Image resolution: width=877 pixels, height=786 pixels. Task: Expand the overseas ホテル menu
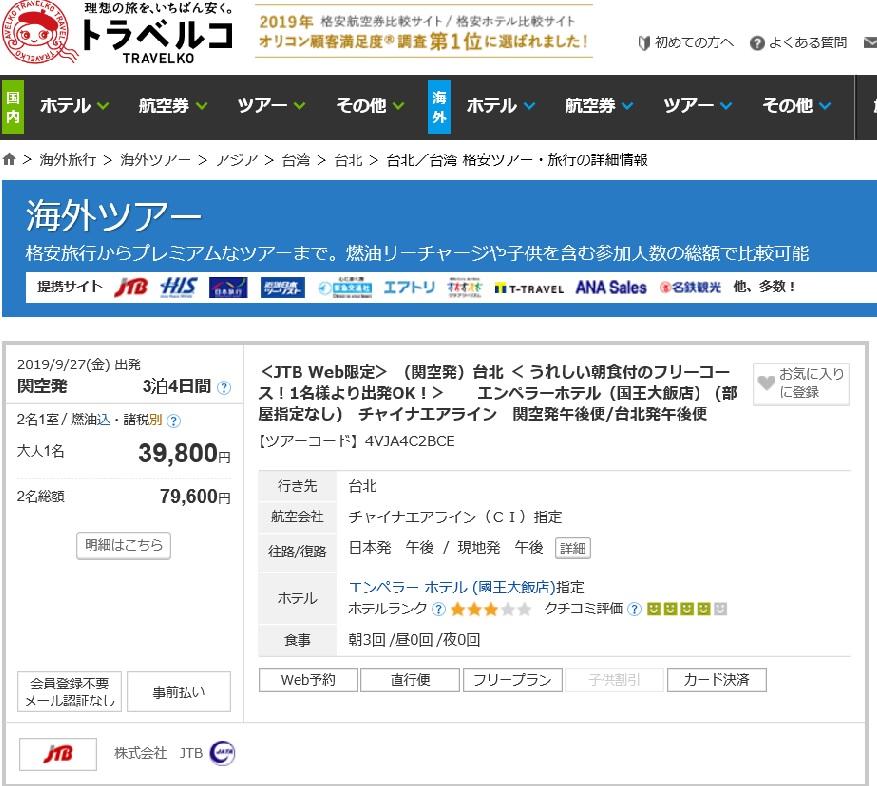pyautogui.click(x=501, y=106)
